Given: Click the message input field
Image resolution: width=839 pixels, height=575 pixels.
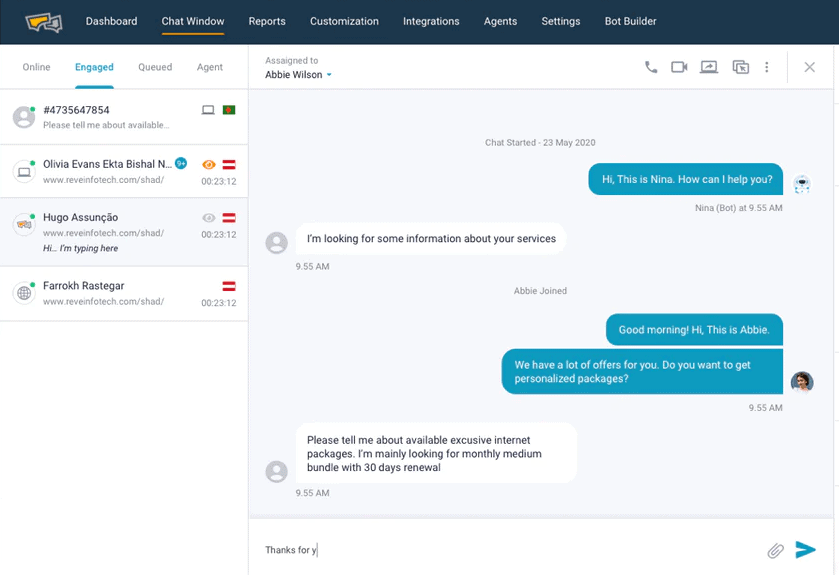Looking at the screenshot, I should pos(500,550).
